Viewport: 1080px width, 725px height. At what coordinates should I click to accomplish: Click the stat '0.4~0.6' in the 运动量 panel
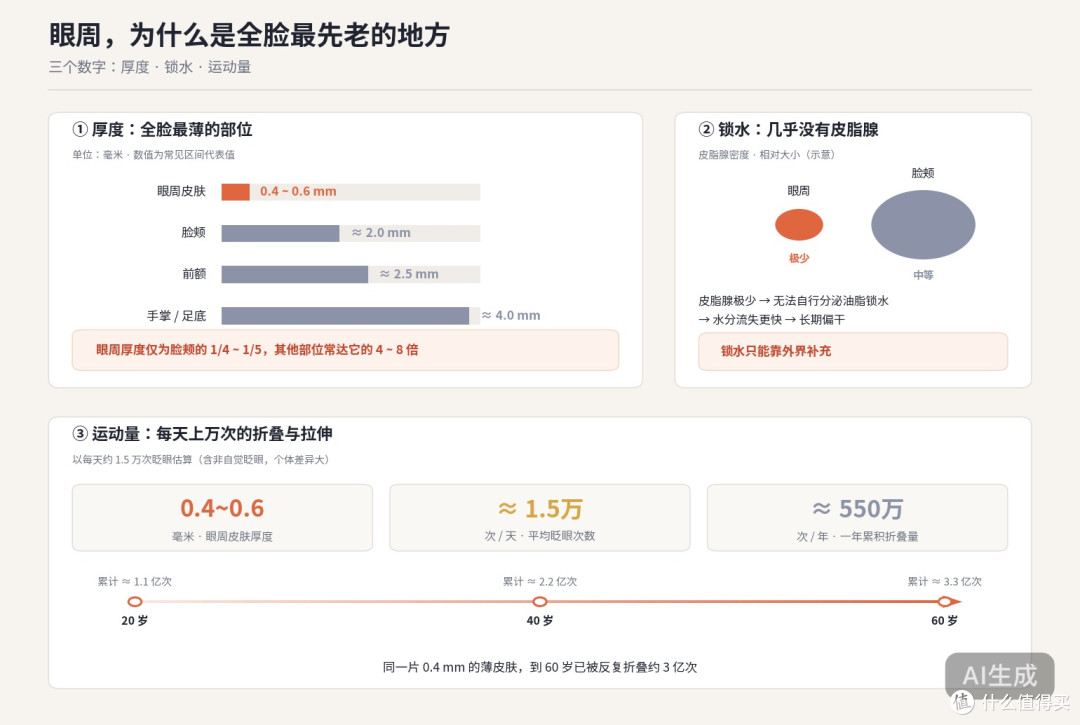(x=222, y=508)
